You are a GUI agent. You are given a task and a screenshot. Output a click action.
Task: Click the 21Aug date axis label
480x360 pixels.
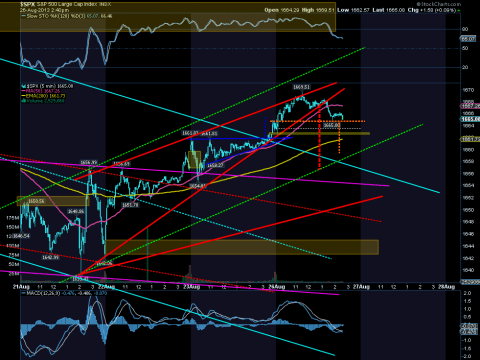[21, 287]
